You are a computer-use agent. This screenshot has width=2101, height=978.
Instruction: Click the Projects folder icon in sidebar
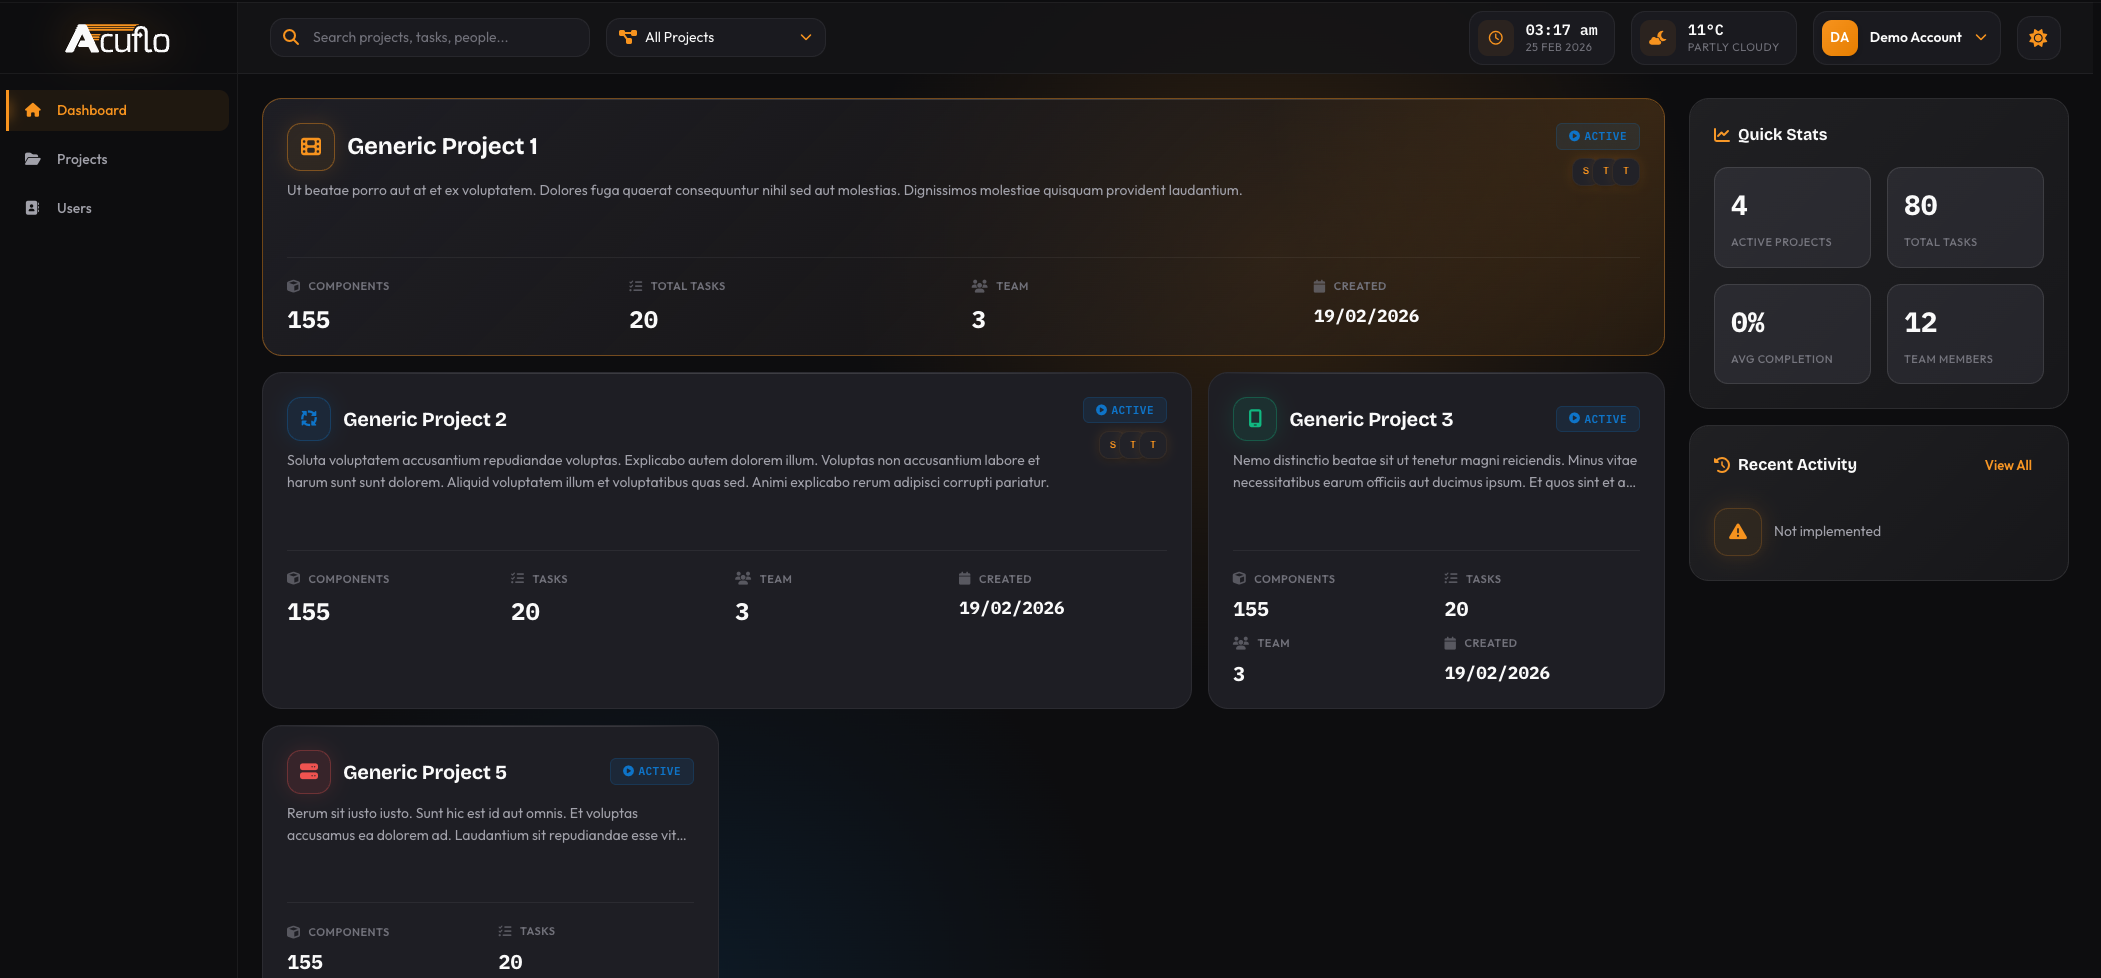coord(33,159)
